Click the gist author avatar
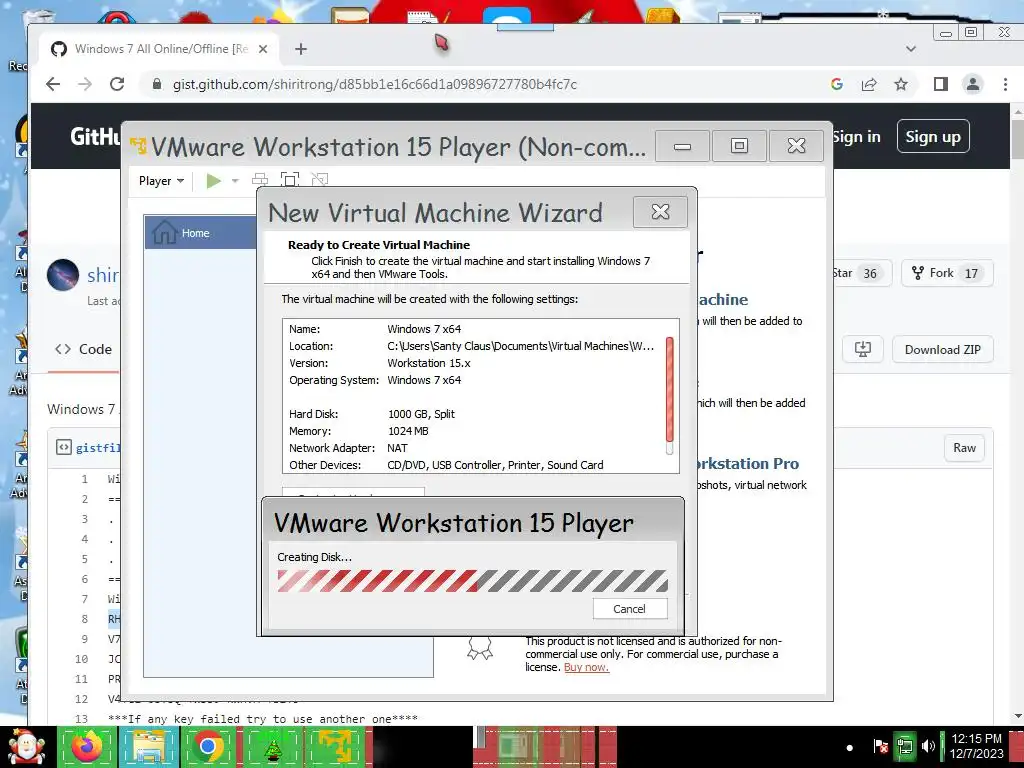1024x768 pixels. click(x=63, y=274)
